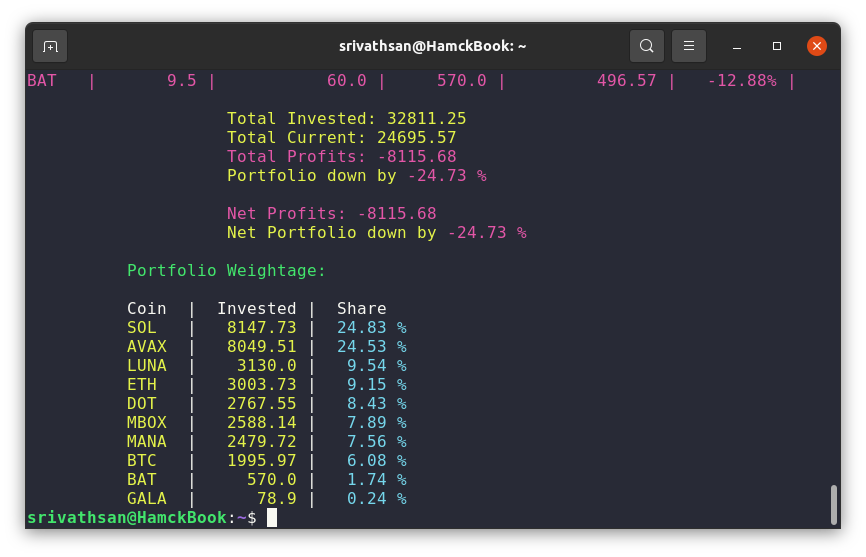Click BAT in the weightage table
This screenshot has width=866, height=557.
pos(142,480)
